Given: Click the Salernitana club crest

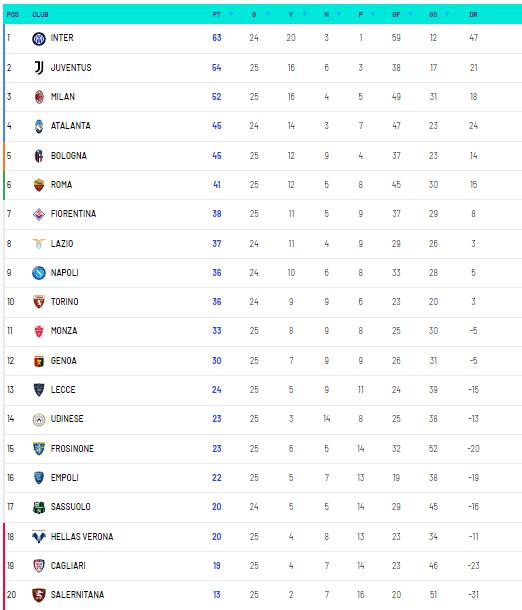Looking at the screenshot, I should pos(39,595).
